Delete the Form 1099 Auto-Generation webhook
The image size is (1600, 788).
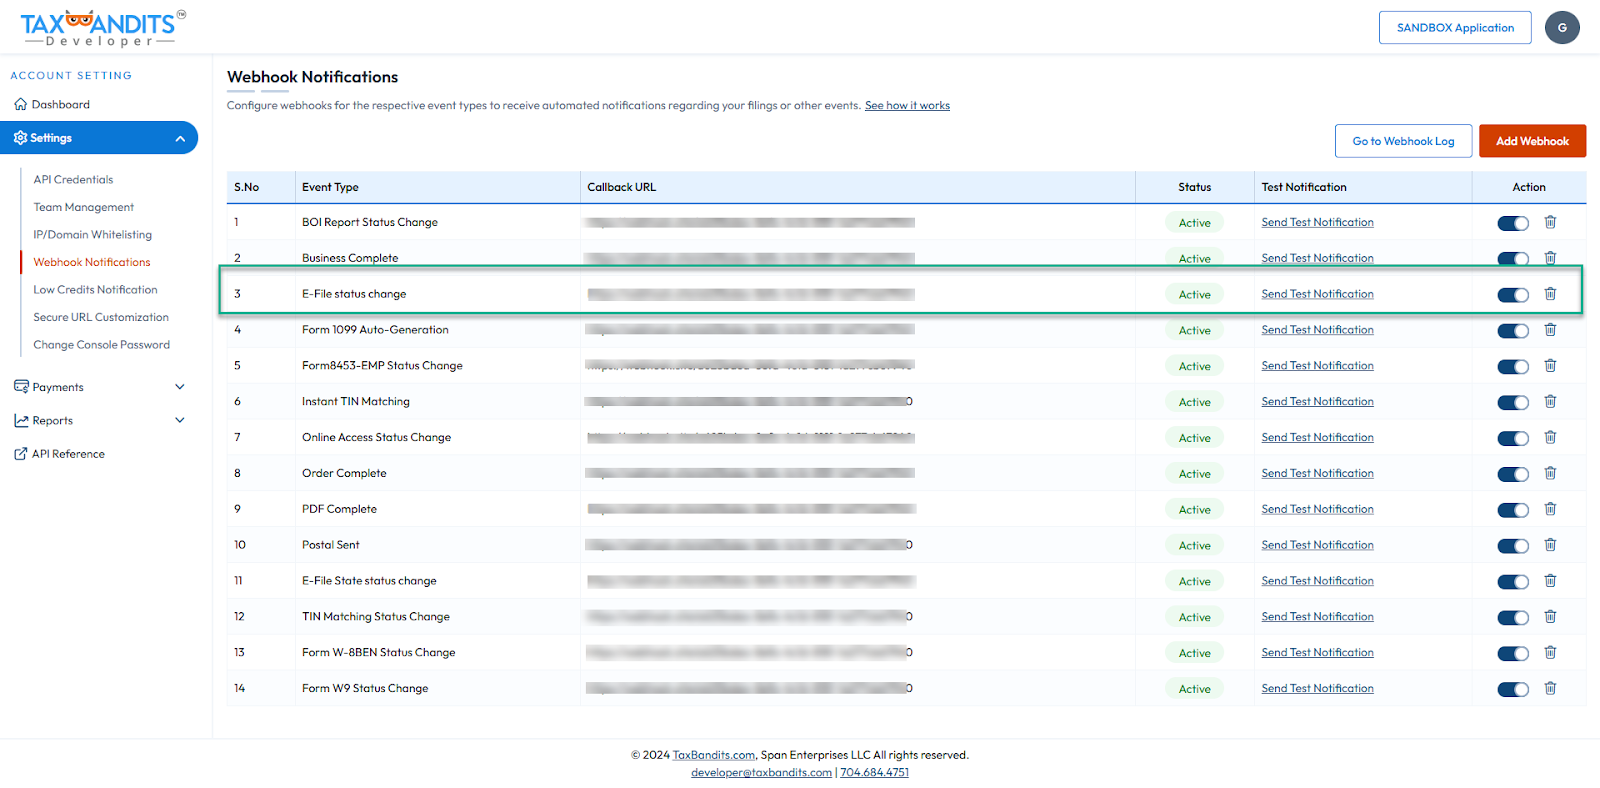[x=1550, y=330]
